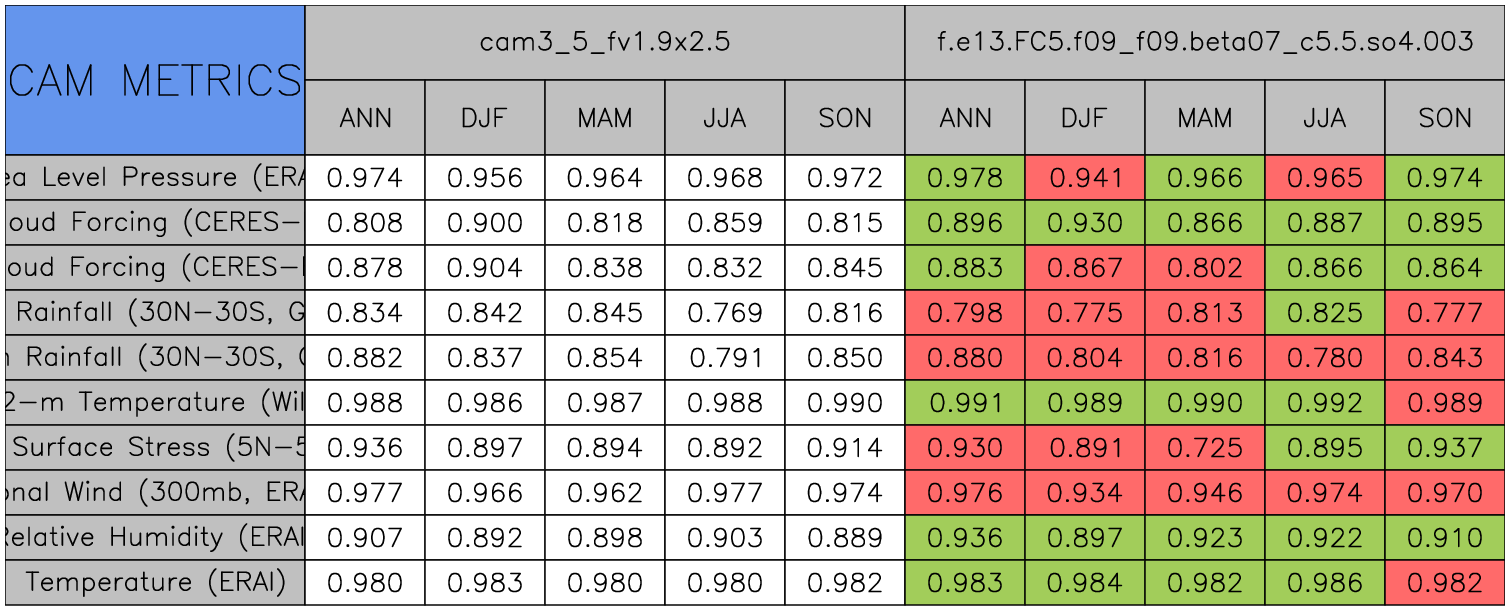Click the Surface Stress row label

154,448
